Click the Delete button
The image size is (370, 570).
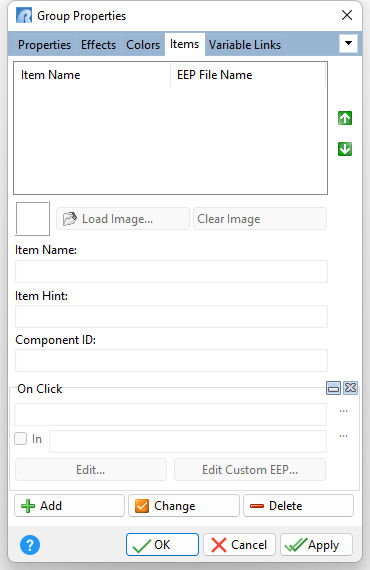298,506
